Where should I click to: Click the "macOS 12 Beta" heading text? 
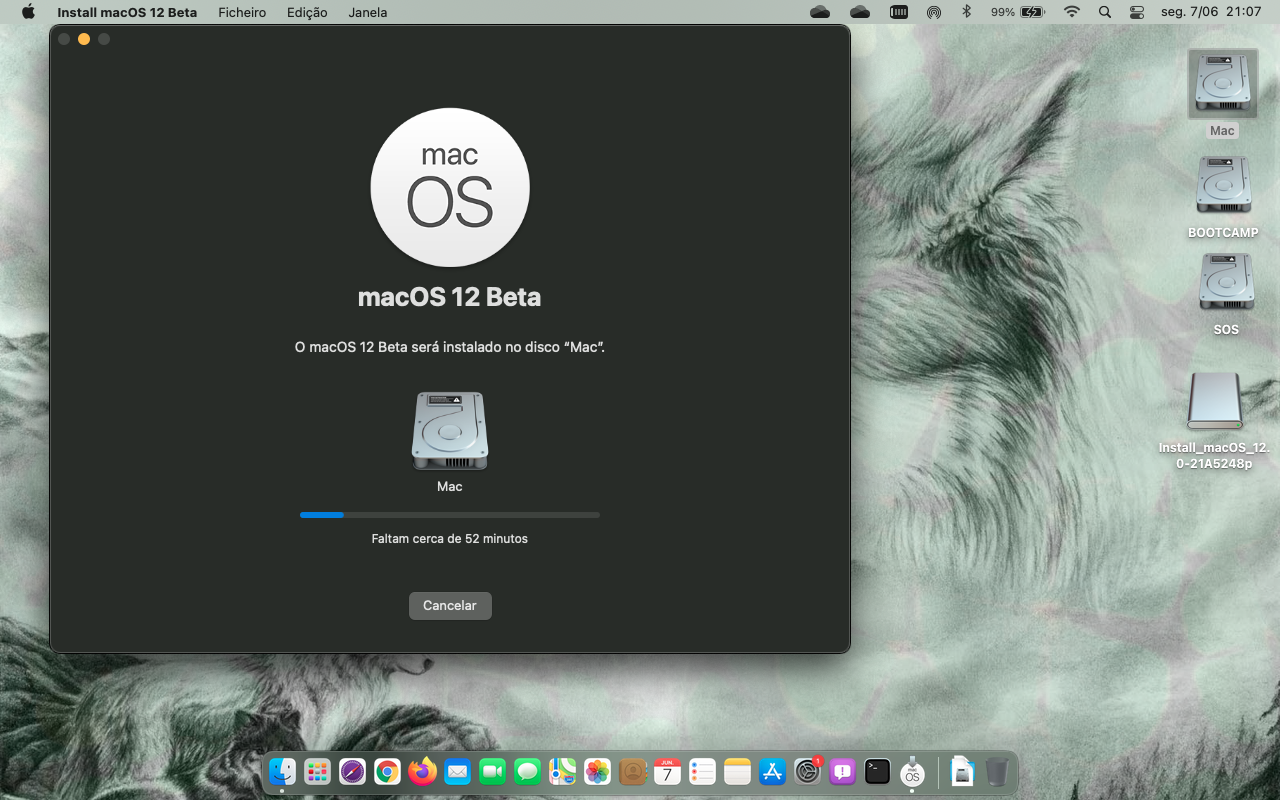pyautogui.click(x=450, y=297)
